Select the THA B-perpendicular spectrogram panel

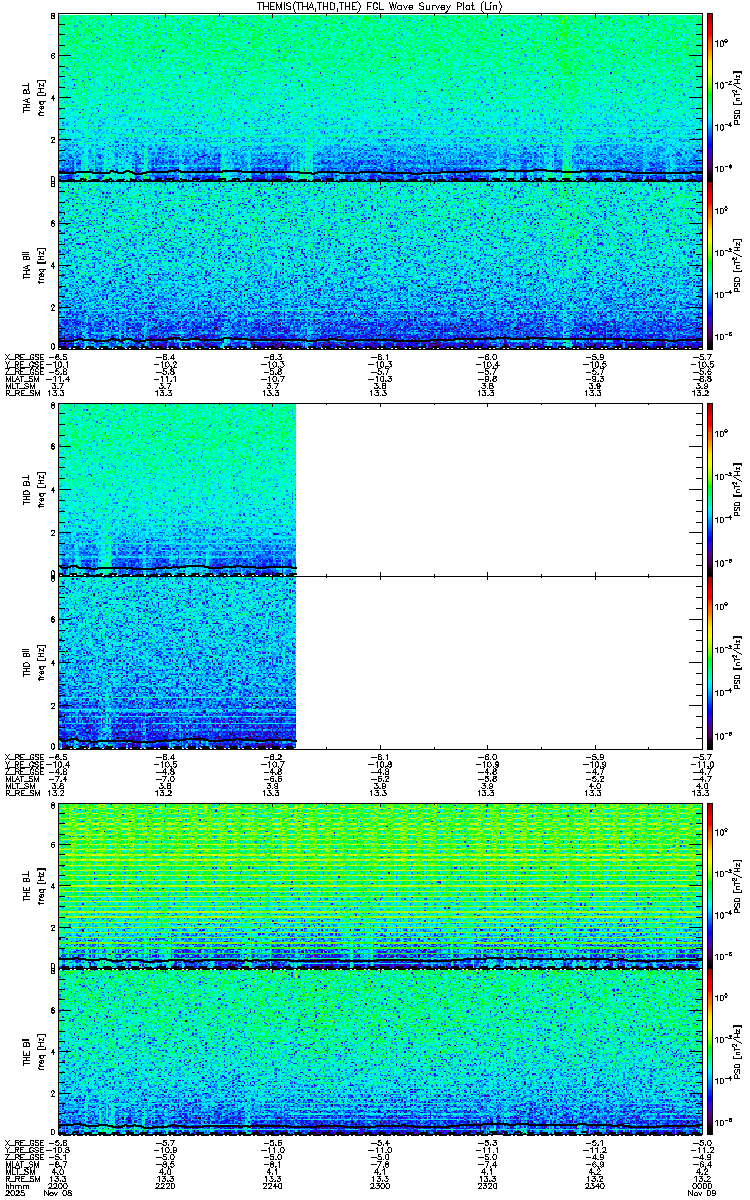click(x=379, y=97)
